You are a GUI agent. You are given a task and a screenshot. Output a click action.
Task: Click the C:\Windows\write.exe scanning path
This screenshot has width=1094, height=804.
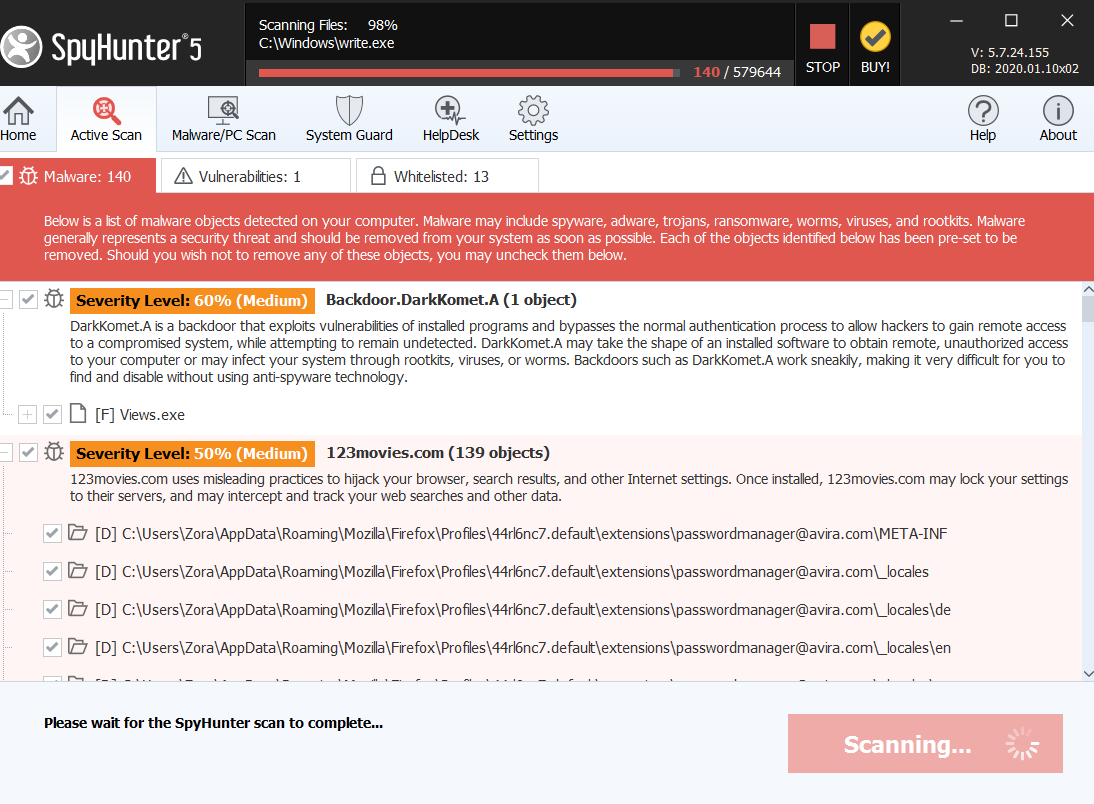[x=327, y=43]
